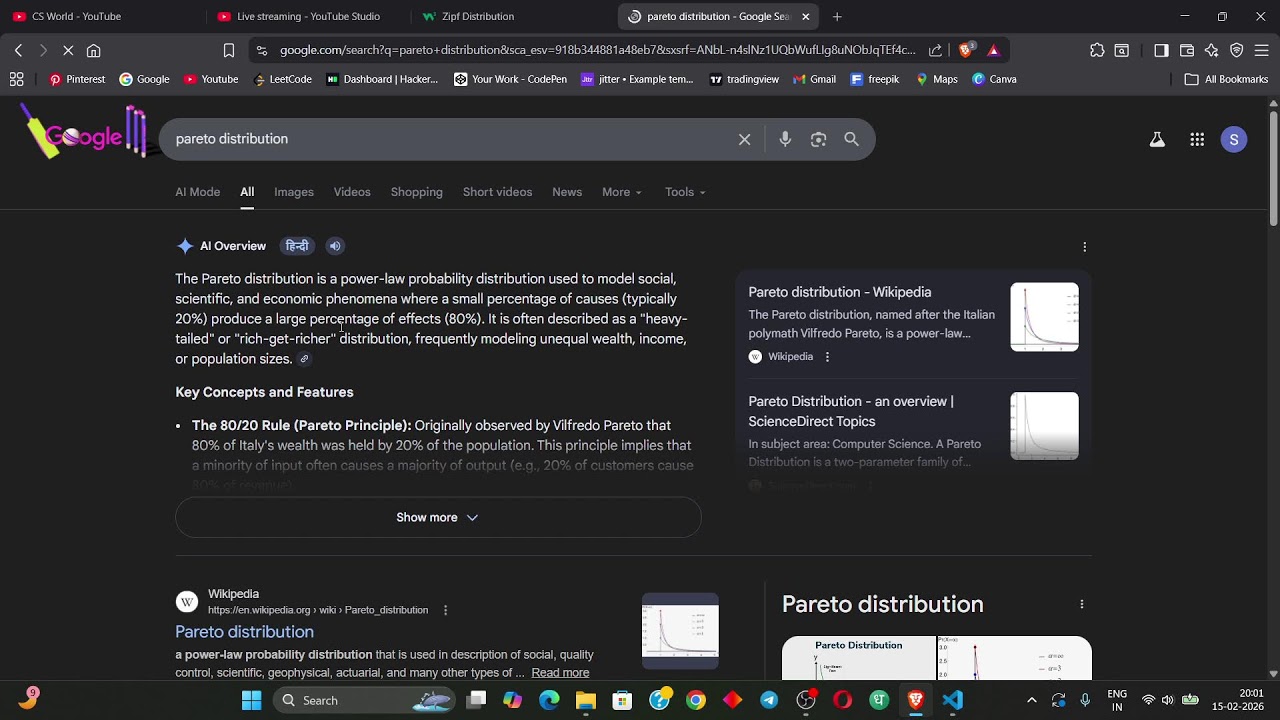Go back with browser back arrow
The image size is (1280, 720).
click(18, 50)
